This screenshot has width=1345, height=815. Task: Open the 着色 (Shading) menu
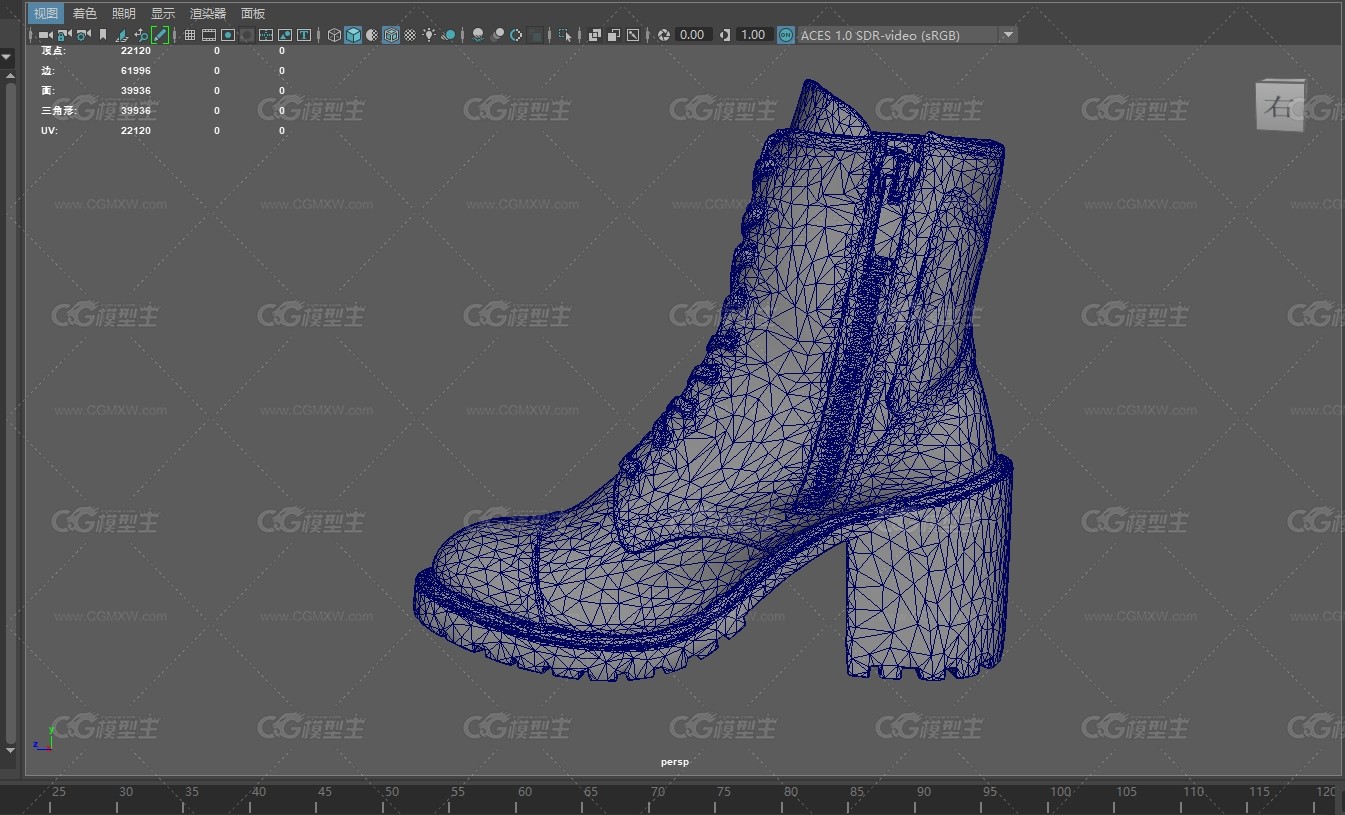pyautogui.click(x=84, y=13)
